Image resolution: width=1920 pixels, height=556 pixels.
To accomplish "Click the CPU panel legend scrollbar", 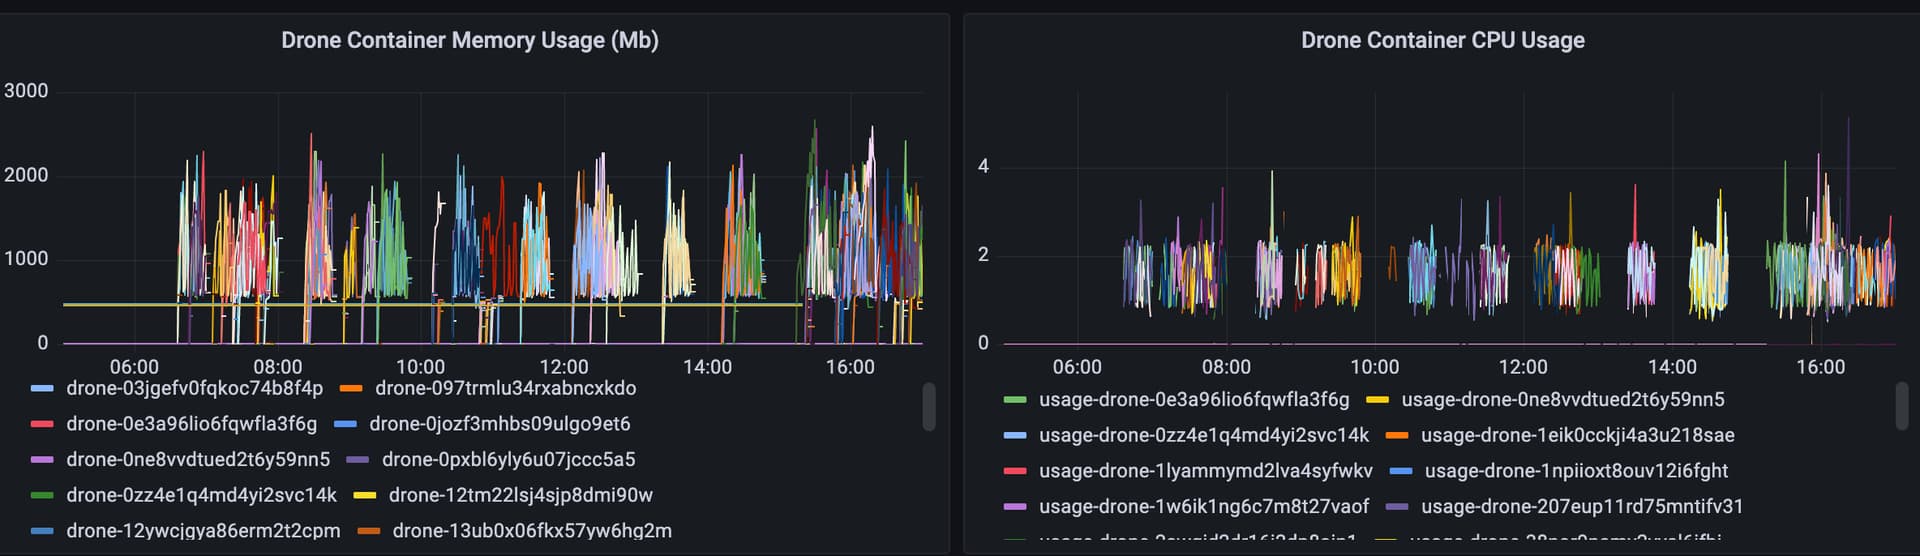I will coord(1902,407).
